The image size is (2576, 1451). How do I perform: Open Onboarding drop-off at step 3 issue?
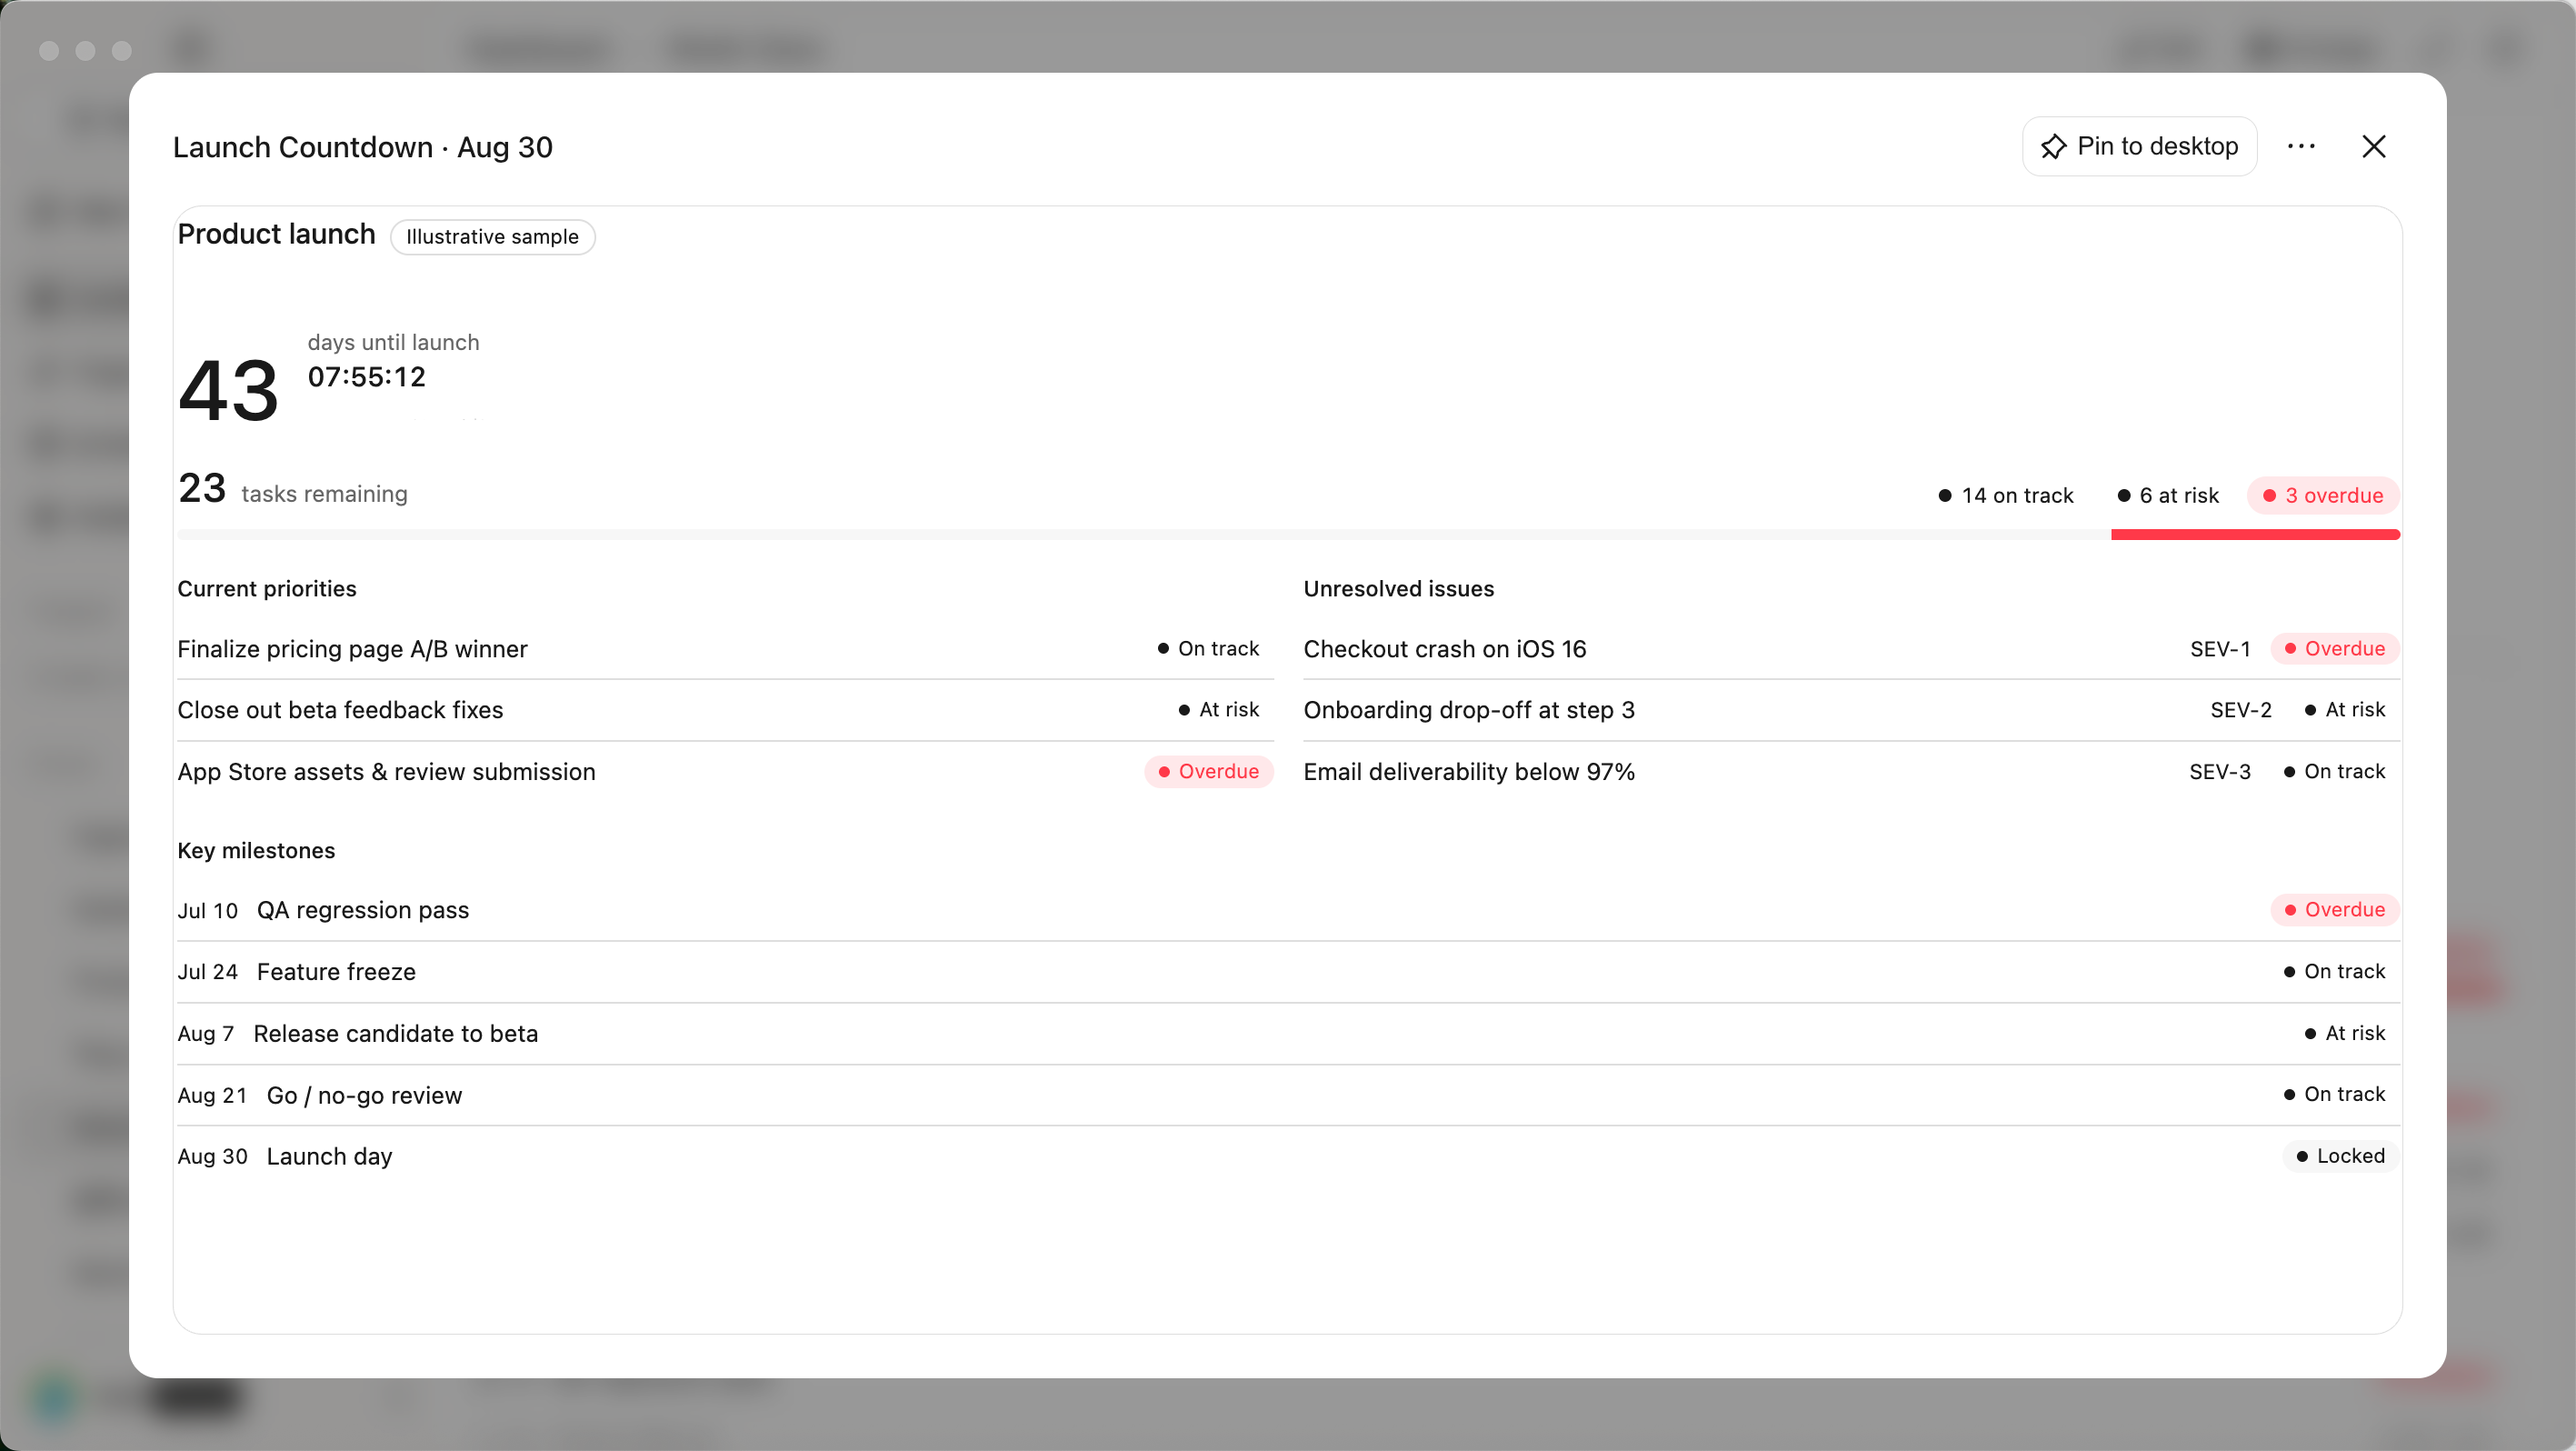[x=1851, y=710]
